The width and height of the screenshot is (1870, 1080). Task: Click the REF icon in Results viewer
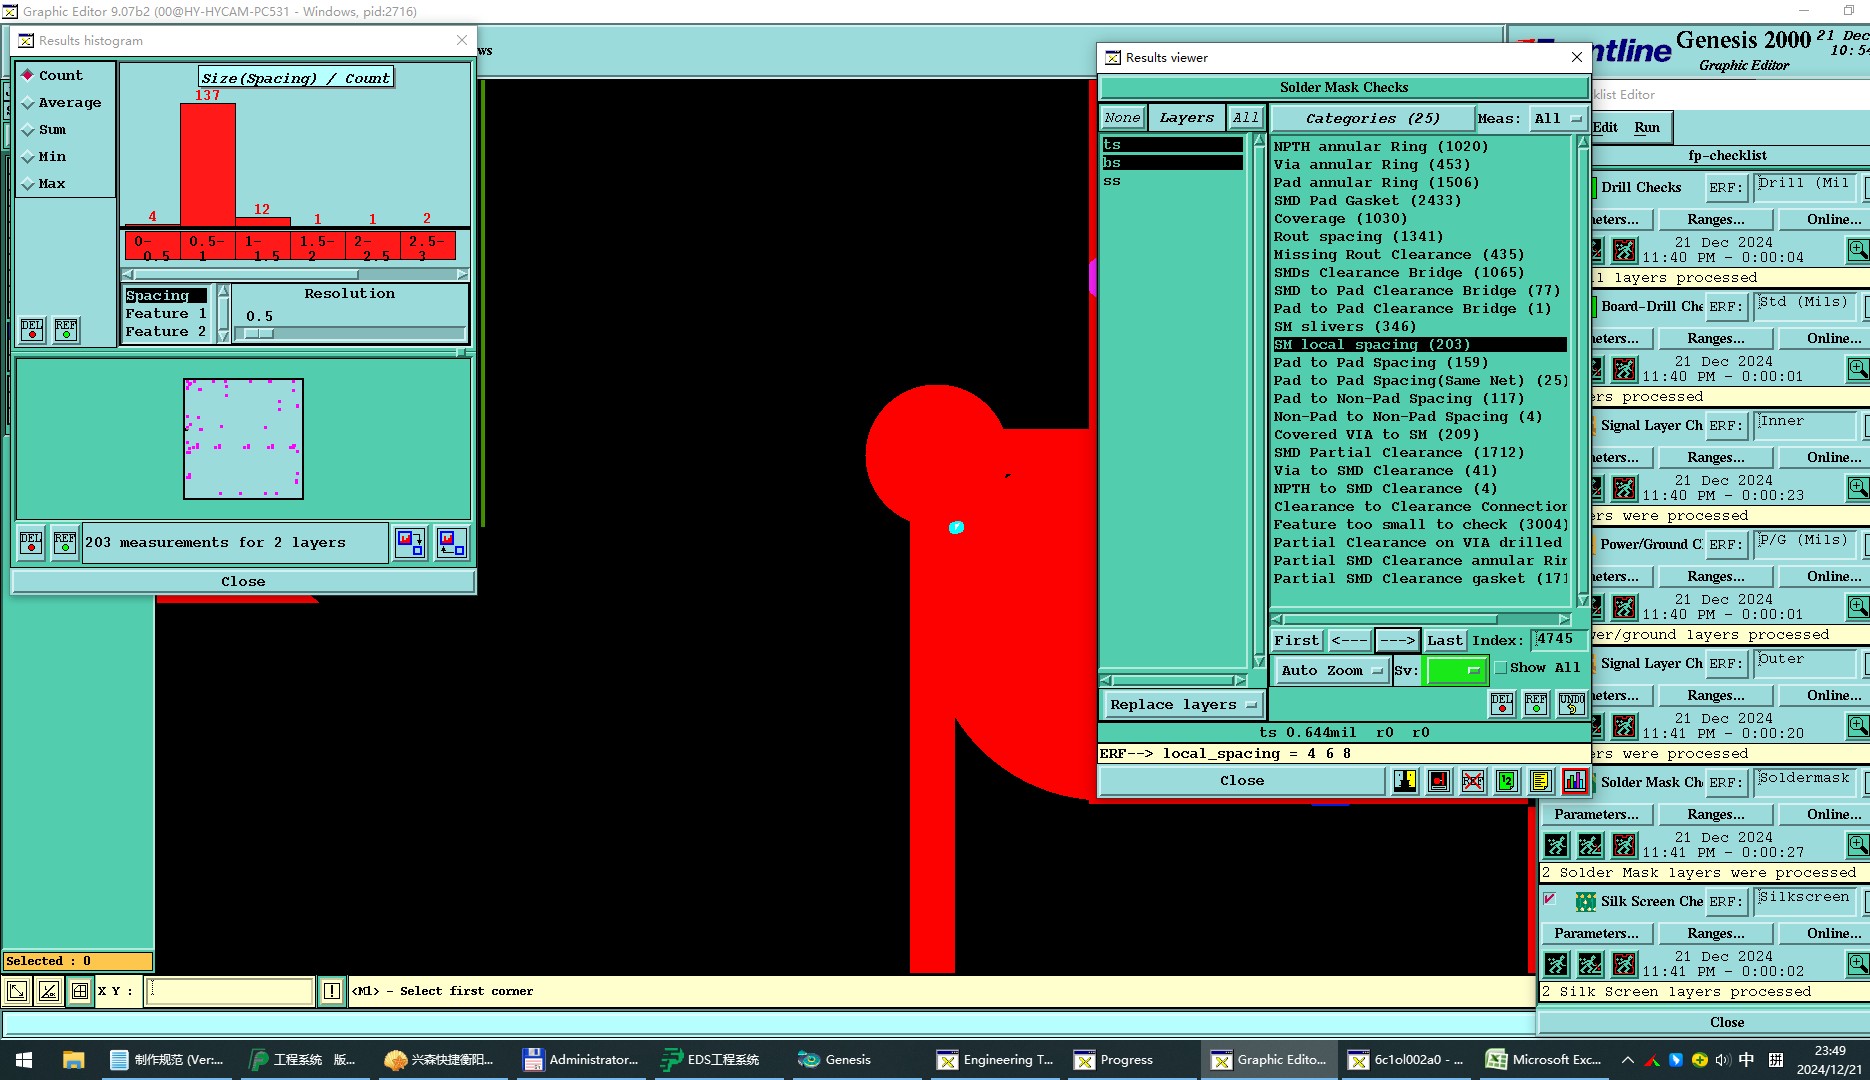coord(1536,704)
